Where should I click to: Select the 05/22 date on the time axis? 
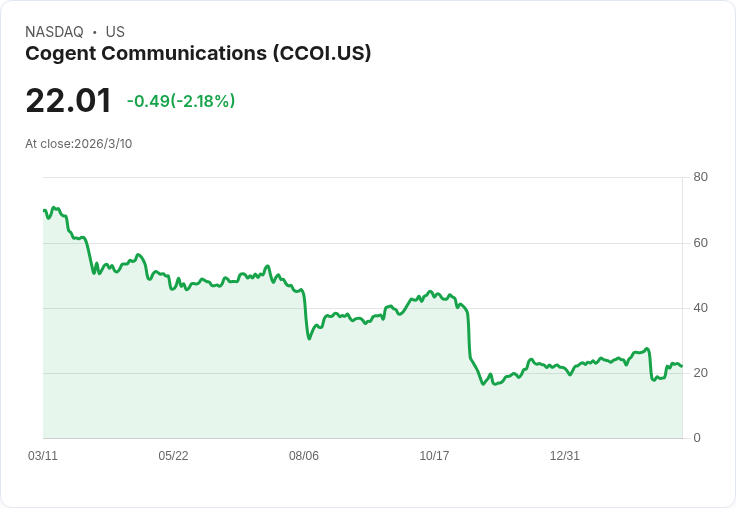tap(173, 456)
